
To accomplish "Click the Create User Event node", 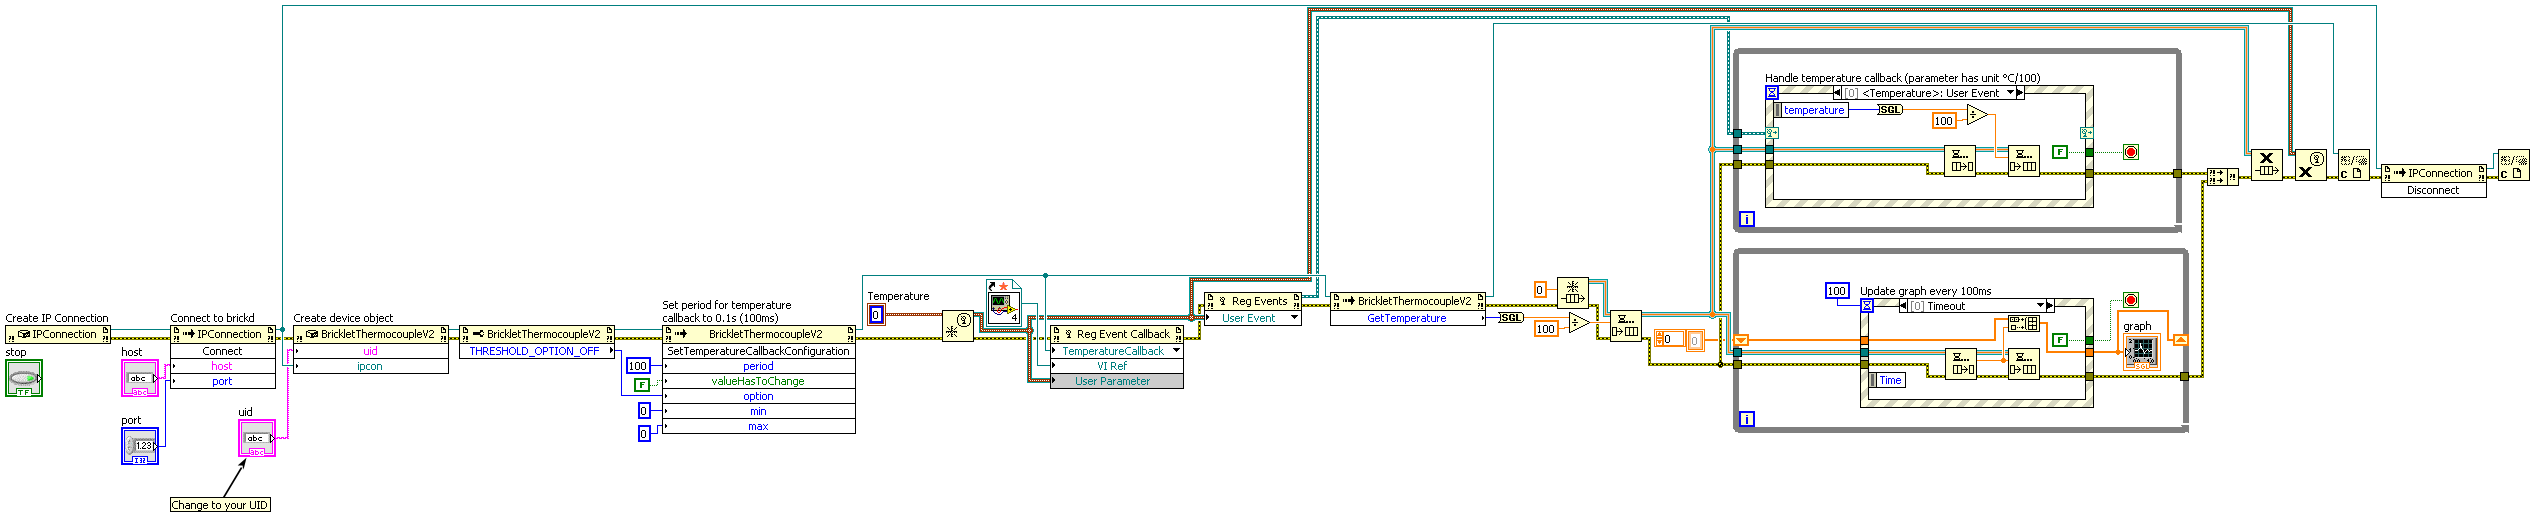I will 957,326.
